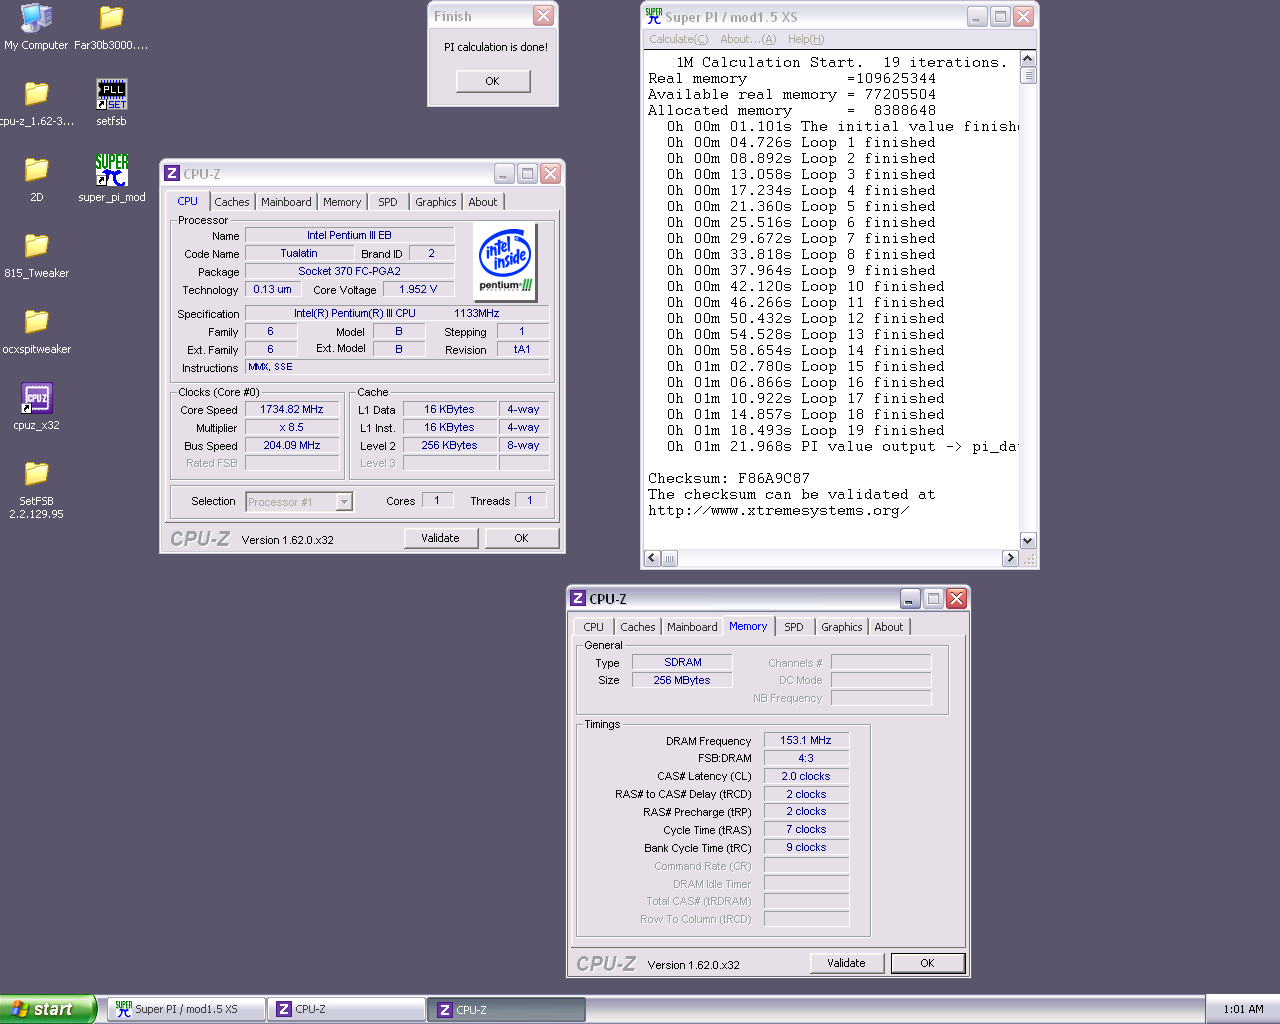Click the Super PI vertical scrollbar up arrow
1280x1024 pixels.
click(x=1028, y=59)
